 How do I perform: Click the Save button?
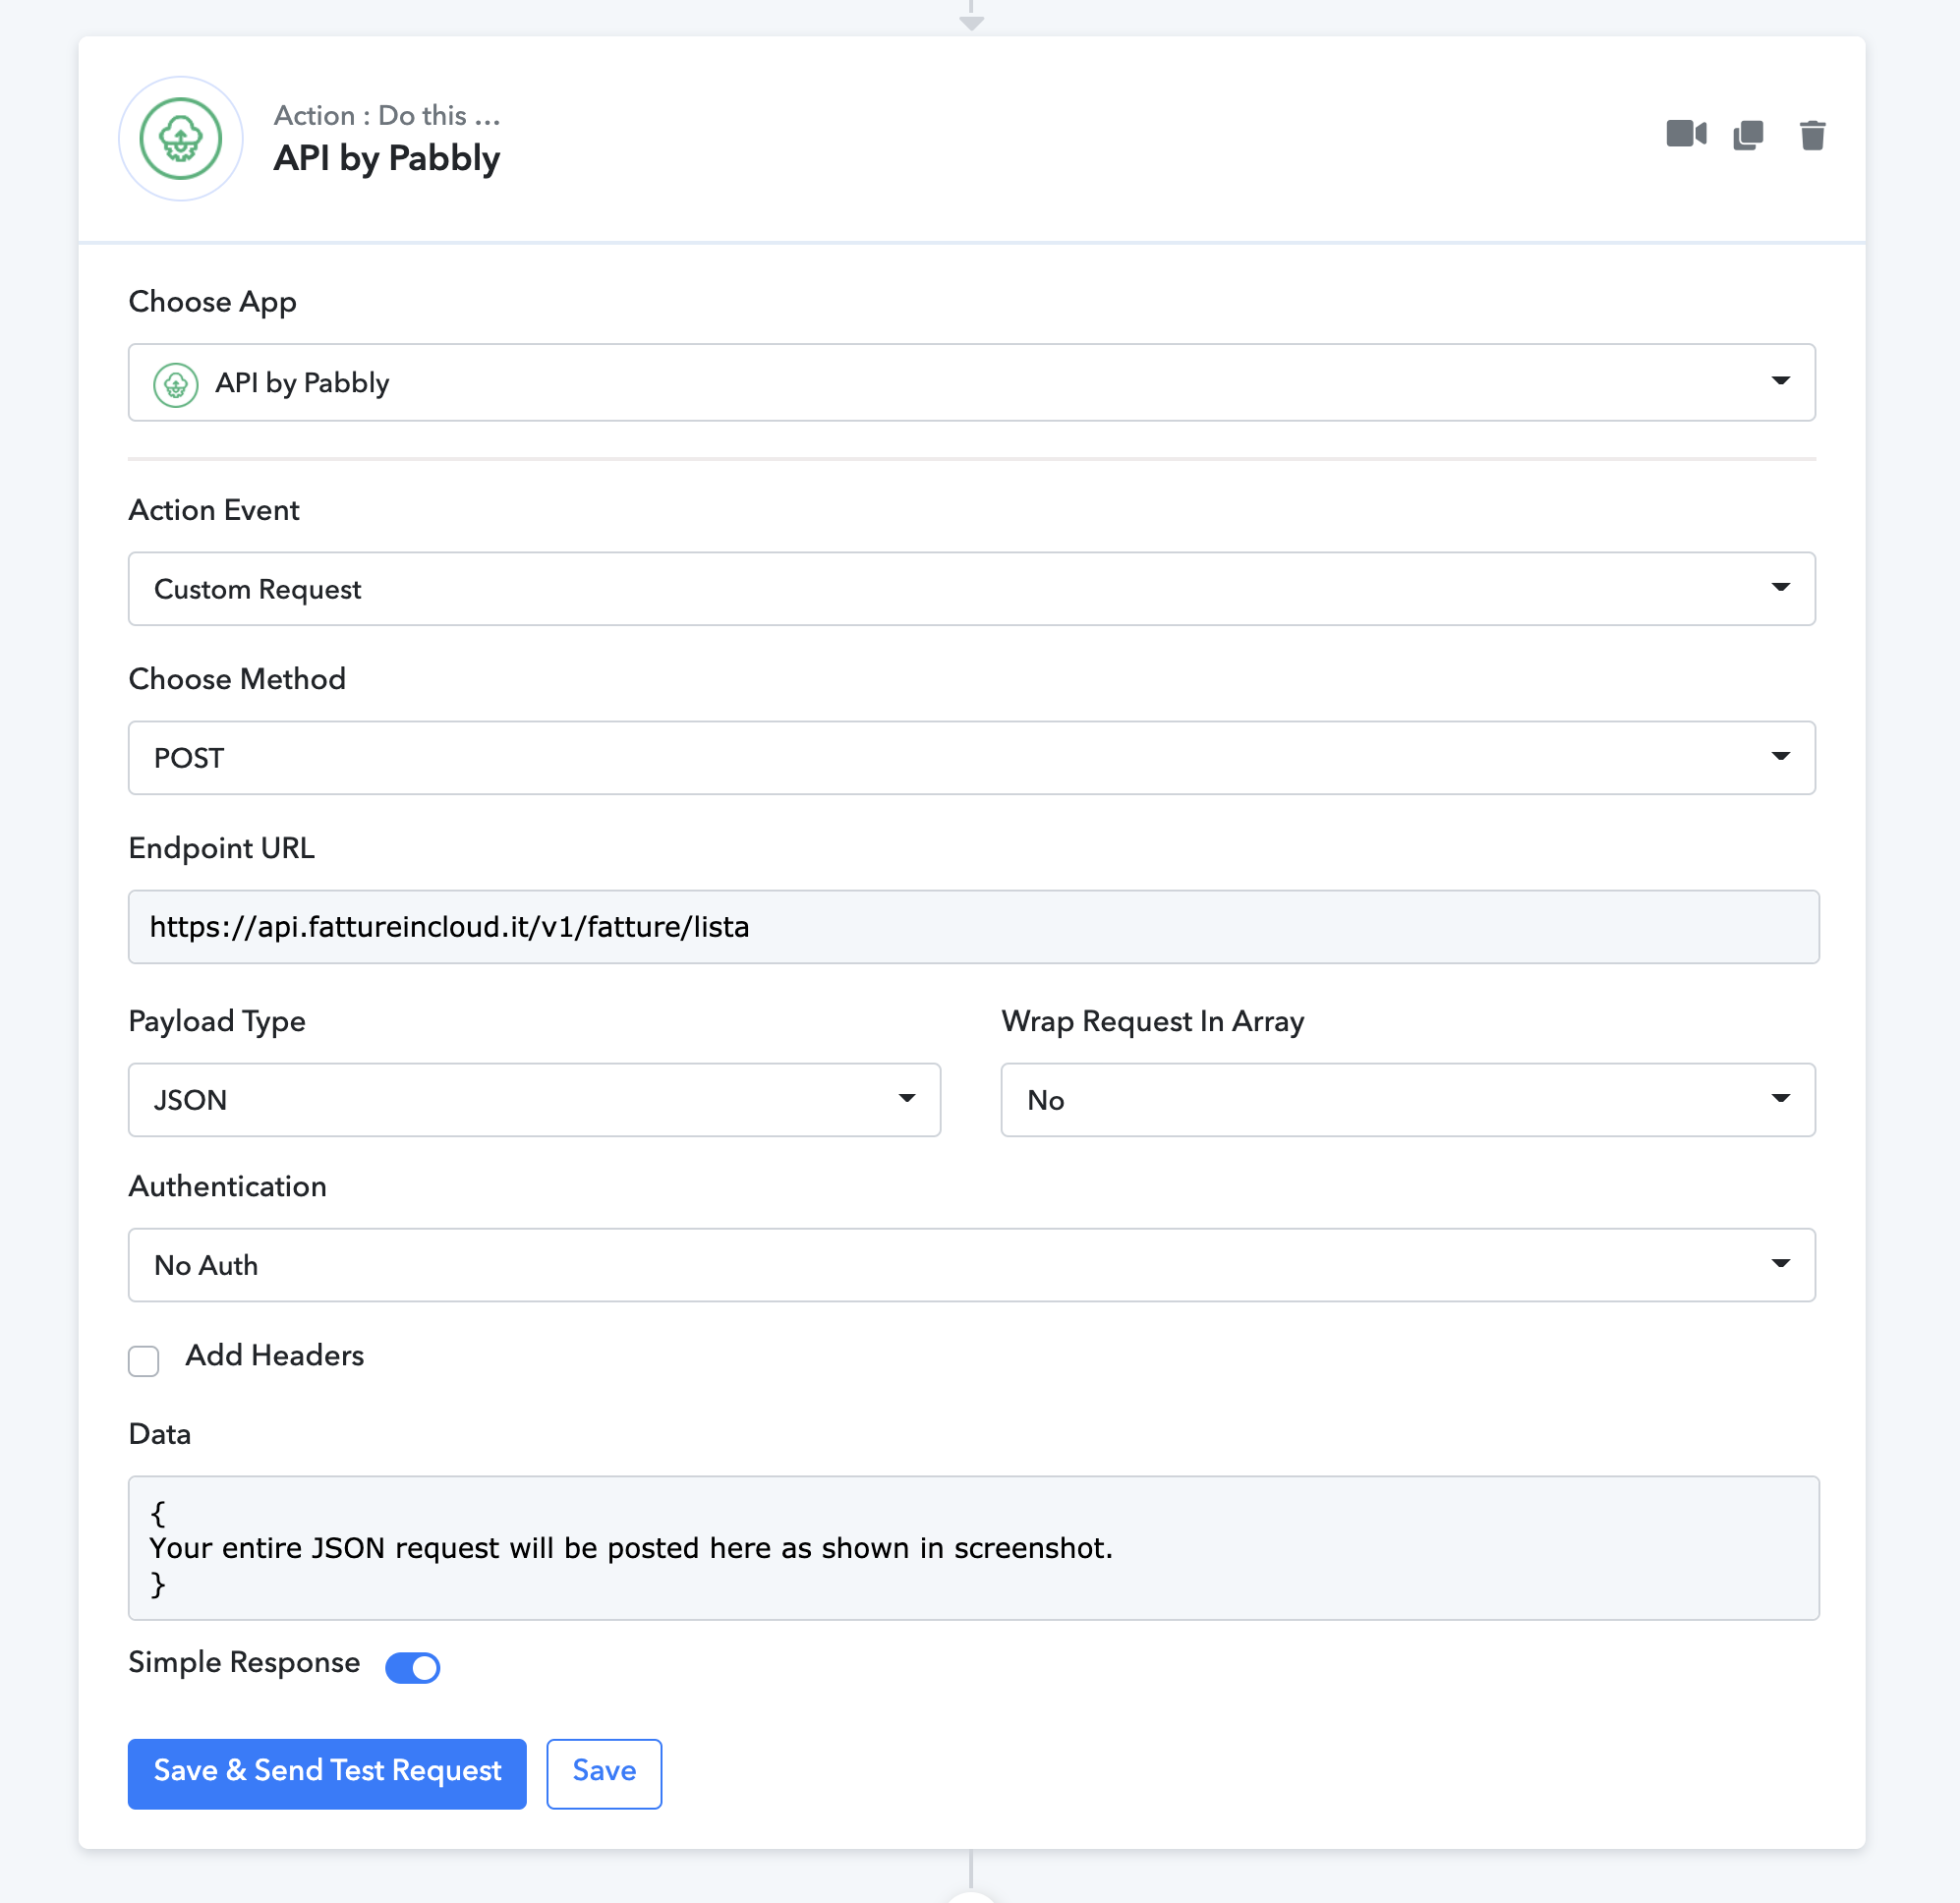coord(604,1773)
